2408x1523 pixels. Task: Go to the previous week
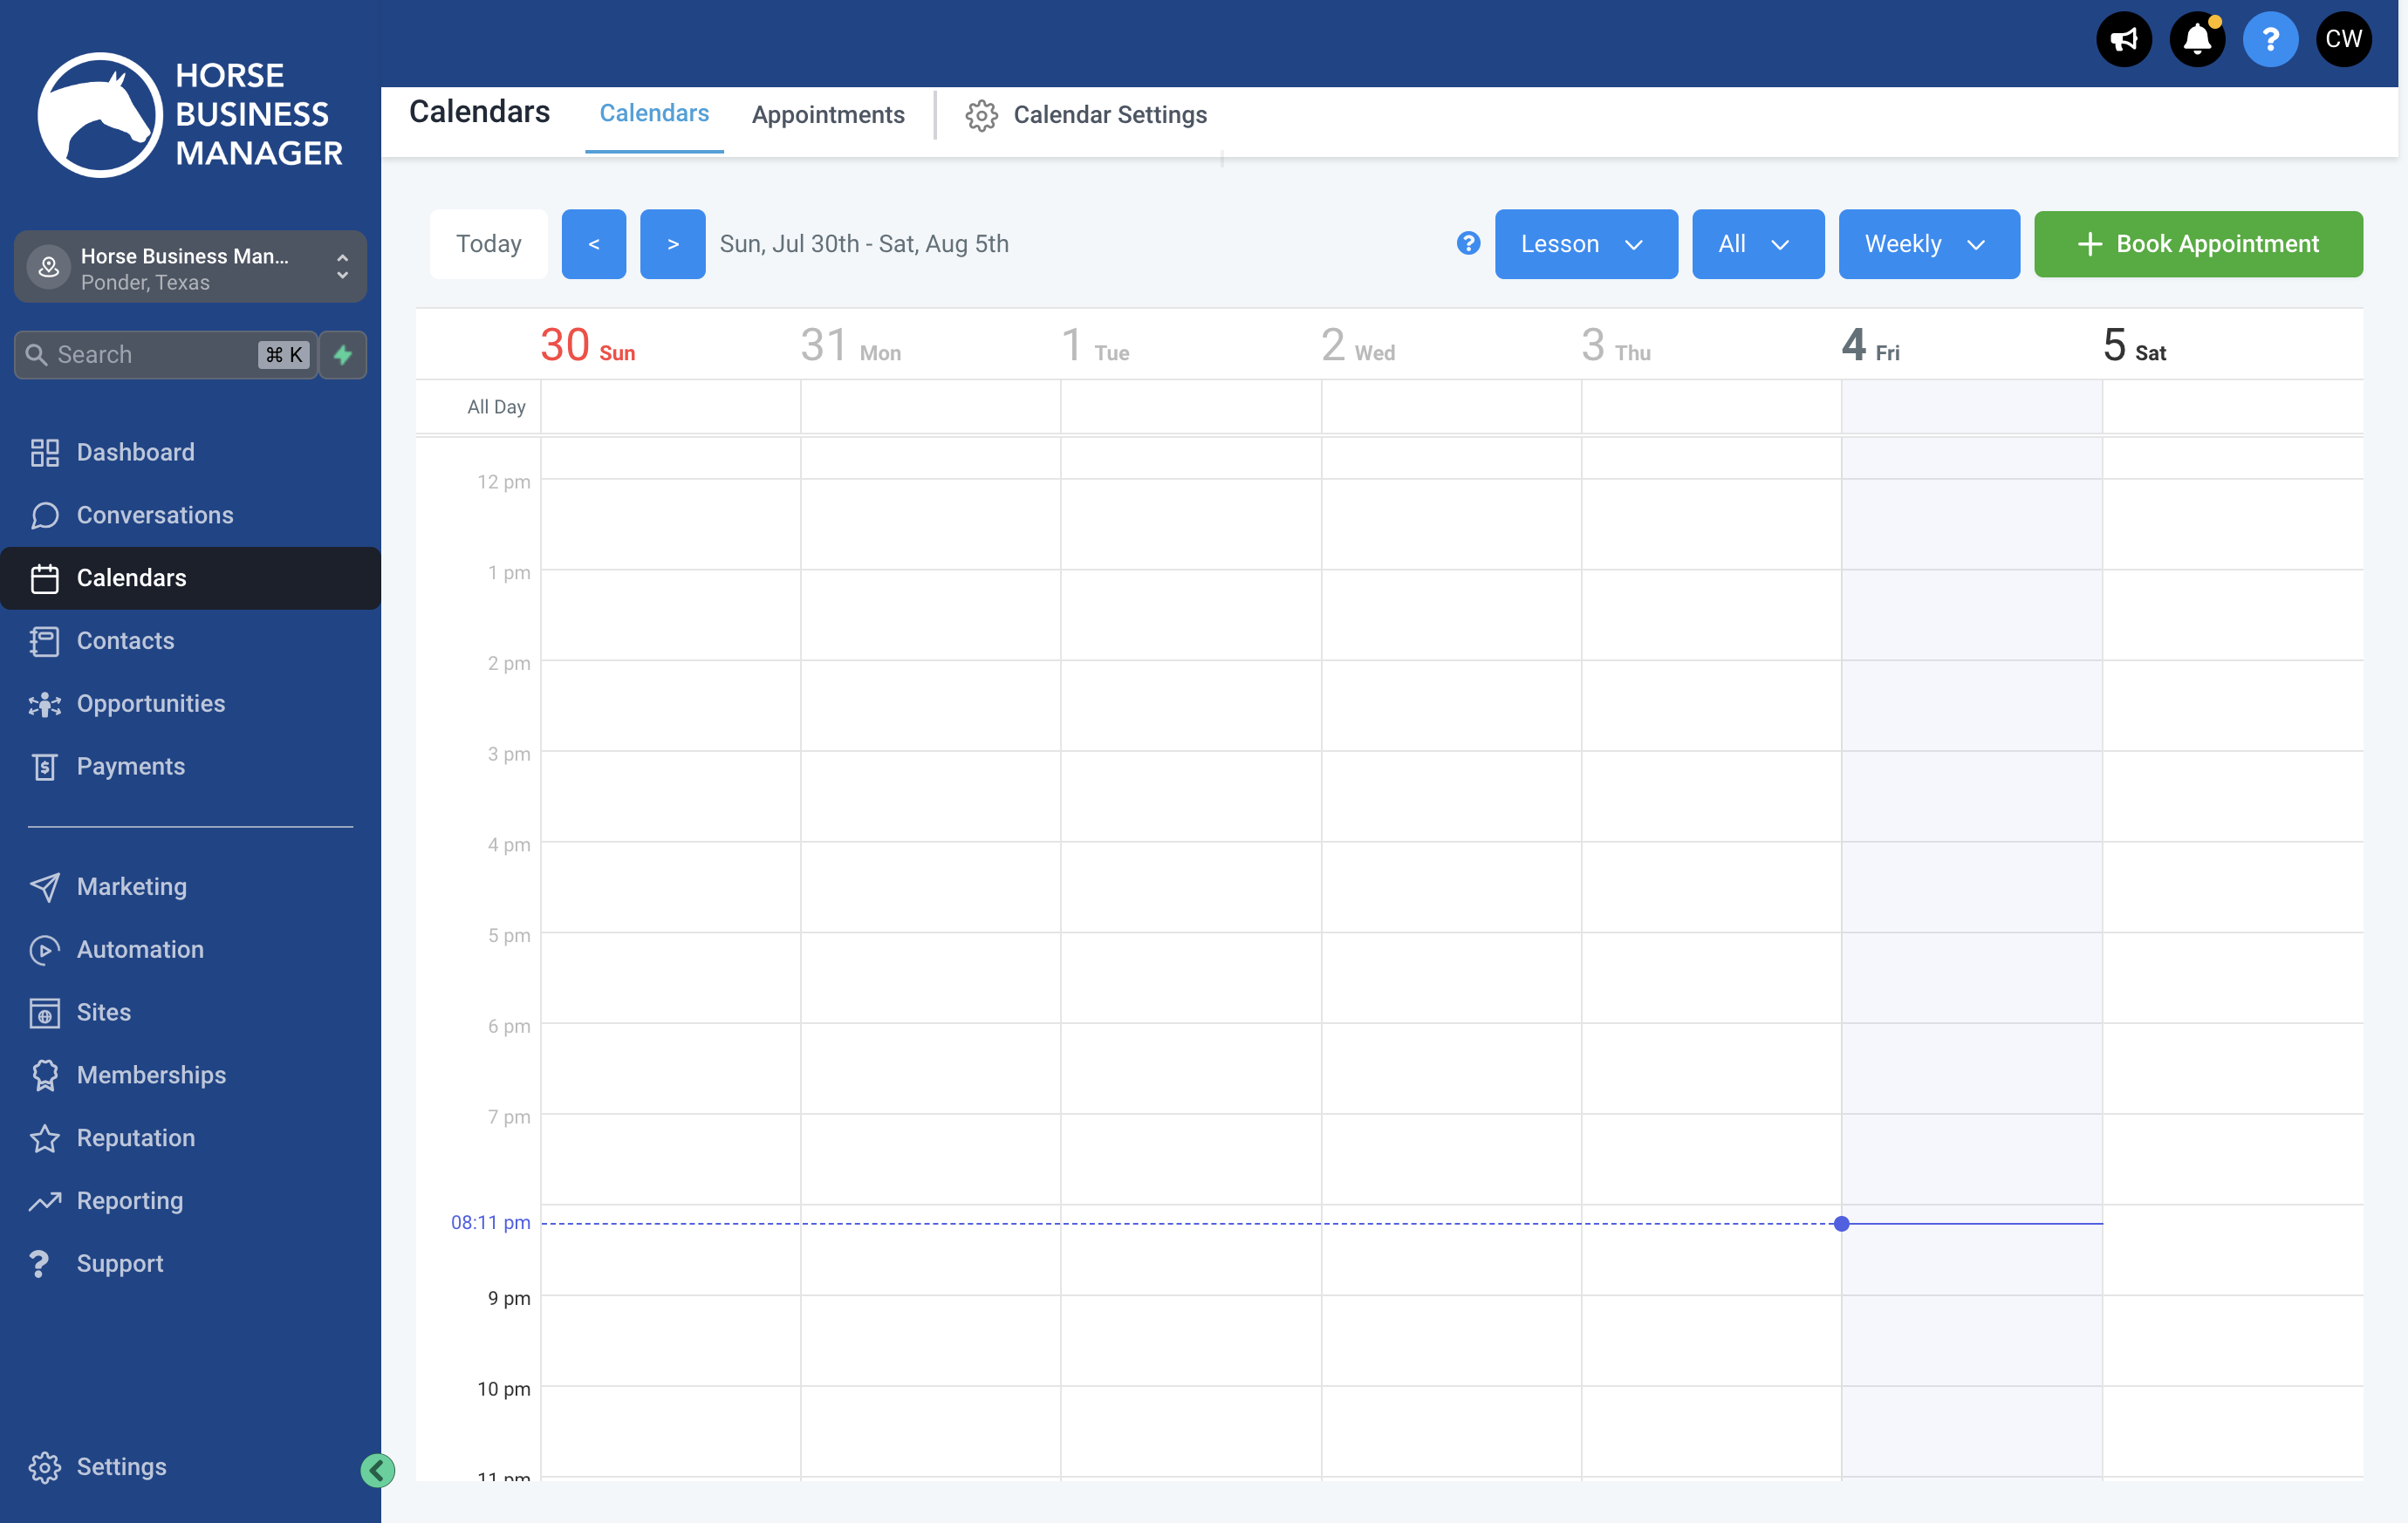(x=594, y=244)
